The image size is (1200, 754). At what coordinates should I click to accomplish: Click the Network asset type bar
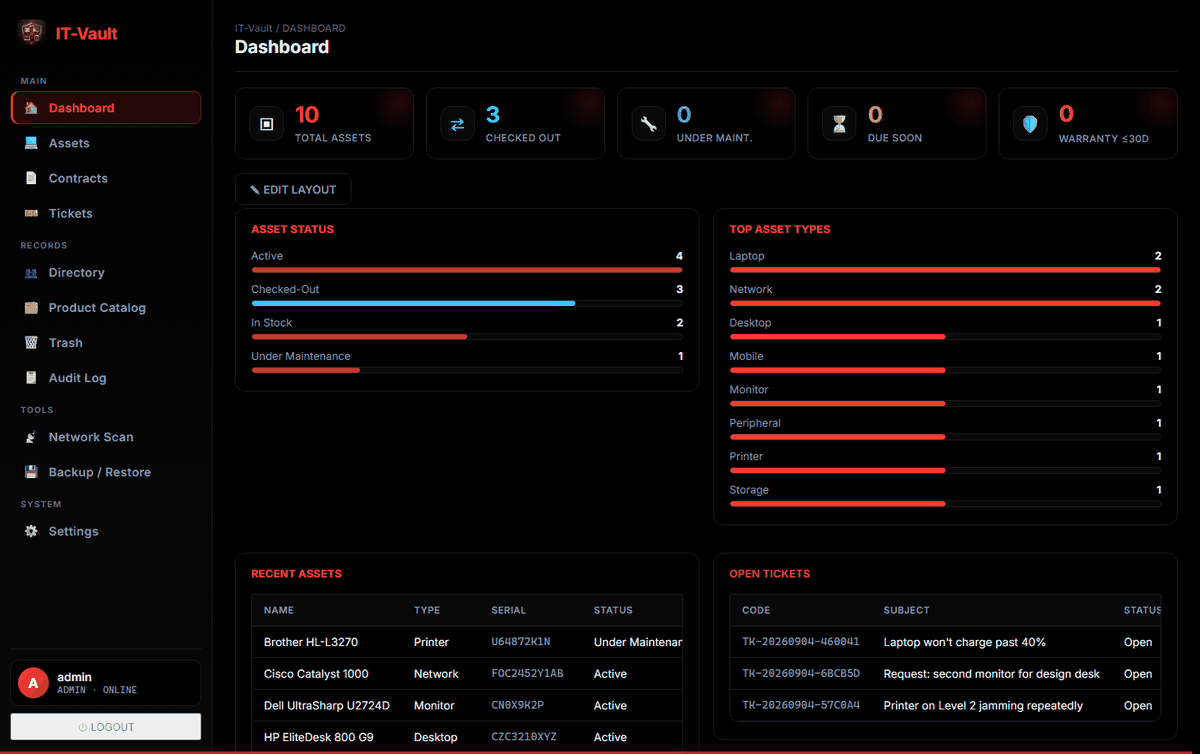pyautogui.click(x=945, y=303)
